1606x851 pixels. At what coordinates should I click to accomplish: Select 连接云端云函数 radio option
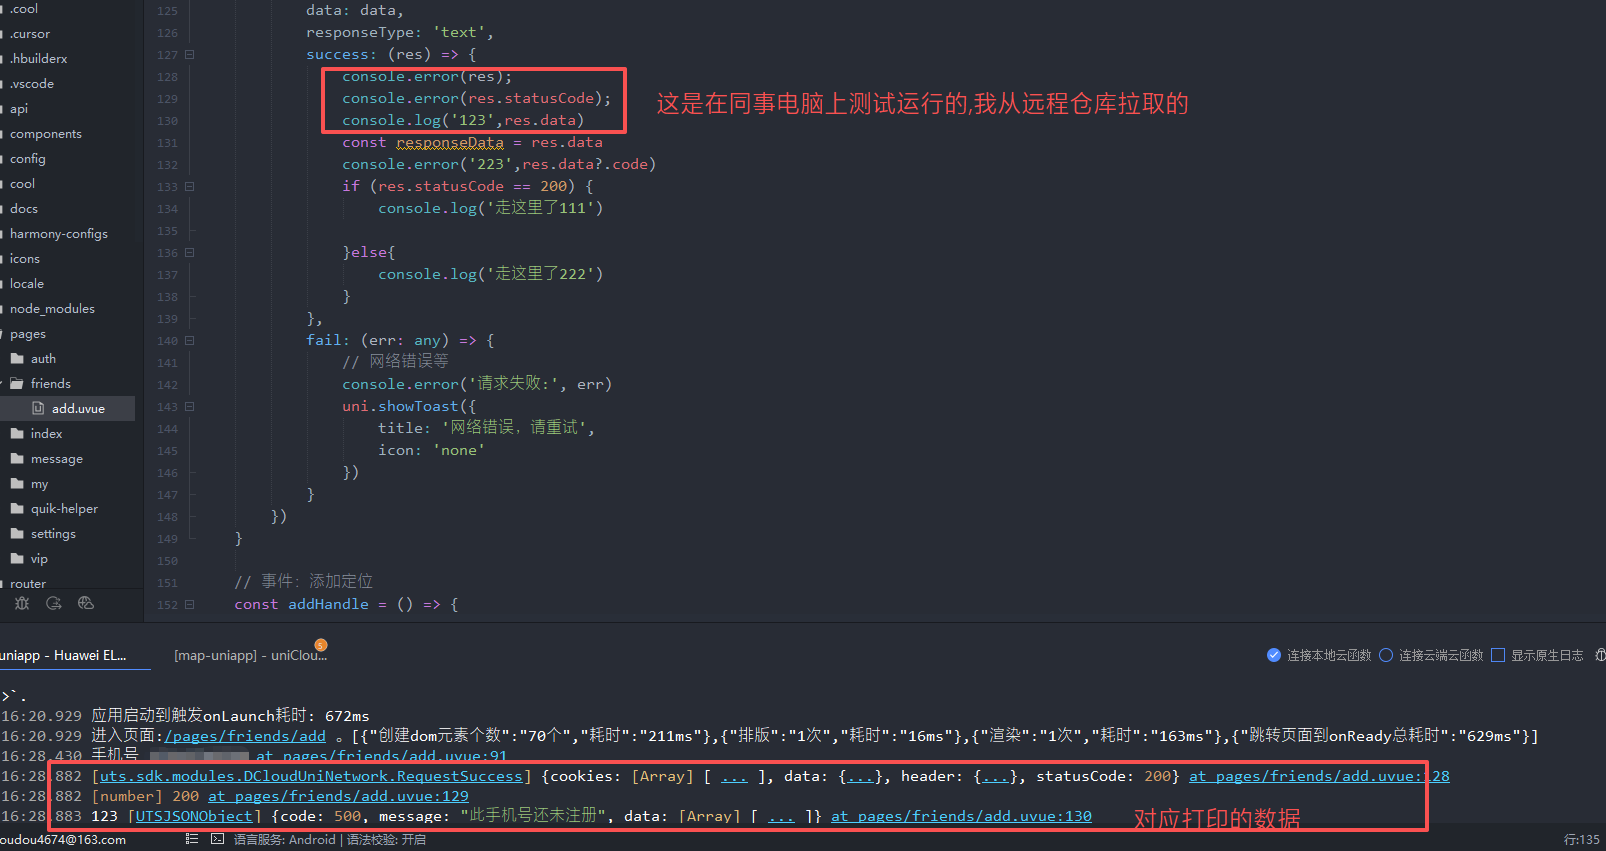pyautogui.click(x=1386, y=655)
